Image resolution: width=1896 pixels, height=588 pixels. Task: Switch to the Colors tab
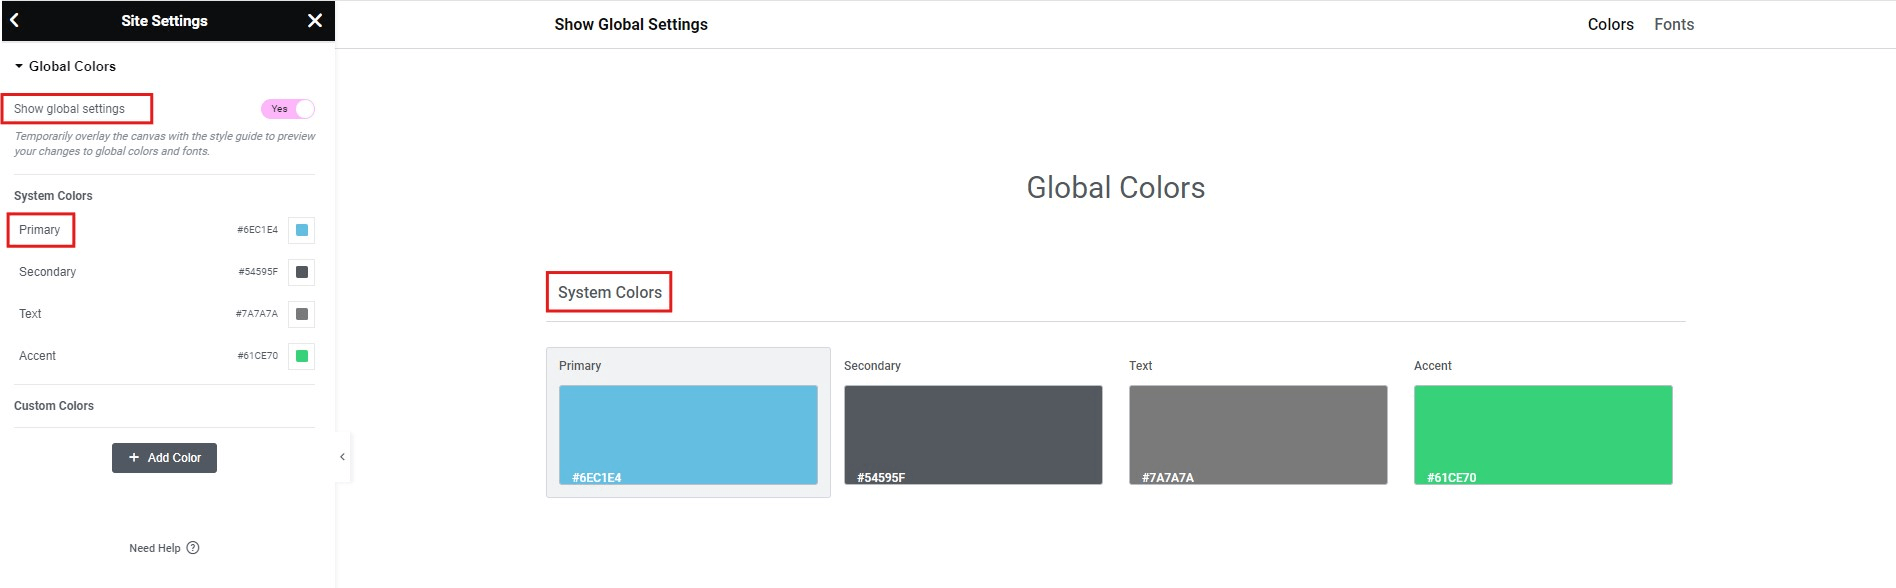click(1610, 24)
